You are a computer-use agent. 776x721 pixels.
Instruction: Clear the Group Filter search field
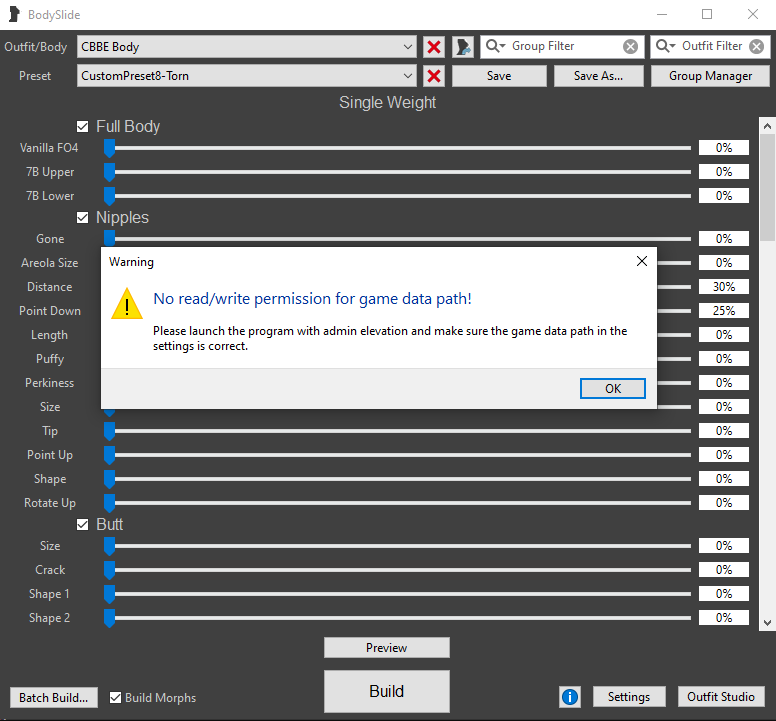pos(630,46)
